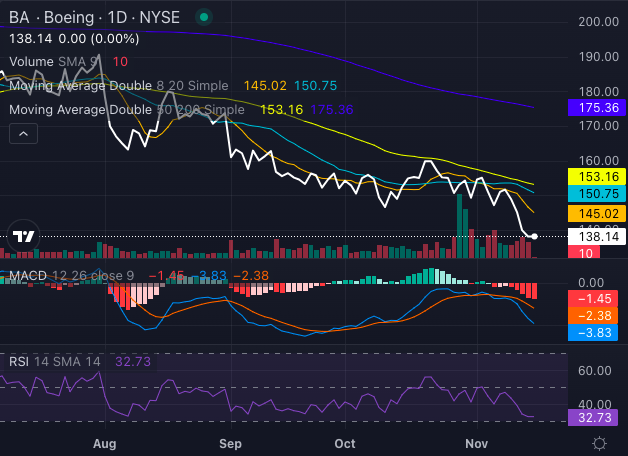Image resolution: width=628 pixels, height=456 pixels.
Task: Click the MACD 12 26 indicator legend
Action: pyautogui.click(x=70, y=274)
